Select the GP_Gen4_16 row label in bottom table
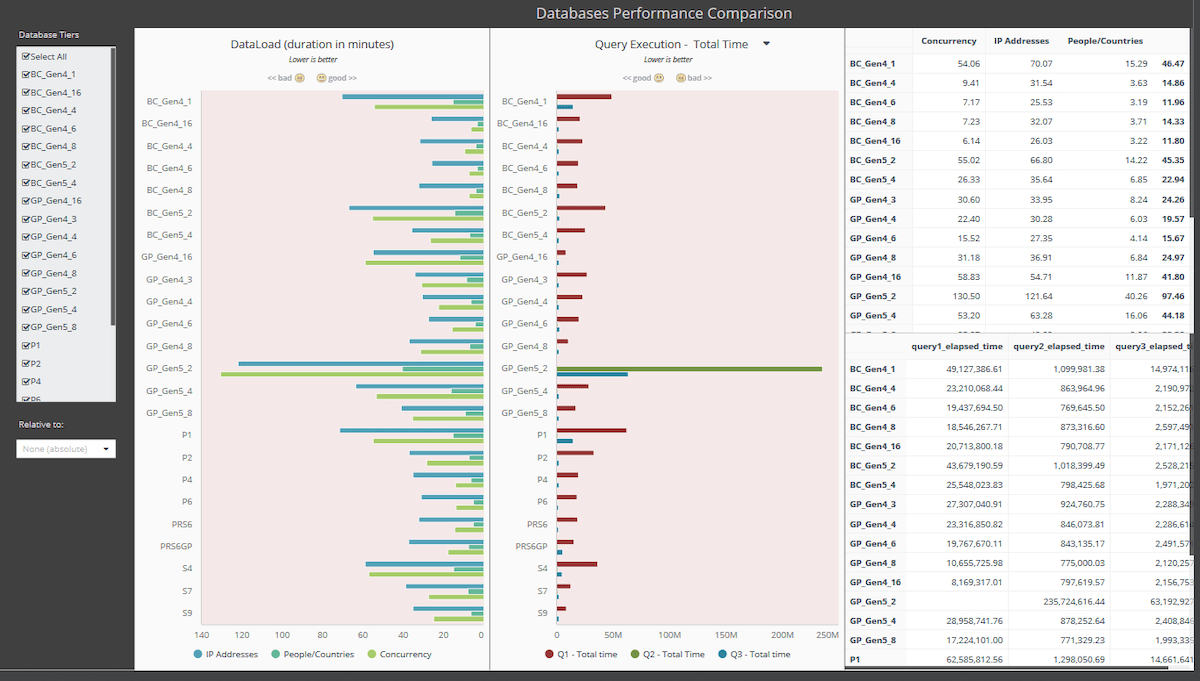The width and height of the screenshot is (1200, 681). 875,582
